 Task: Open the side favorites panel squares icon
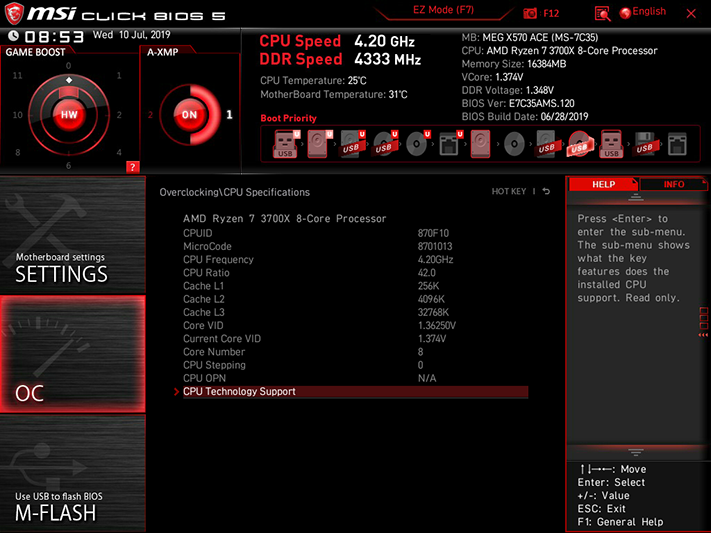coord(704,318)
